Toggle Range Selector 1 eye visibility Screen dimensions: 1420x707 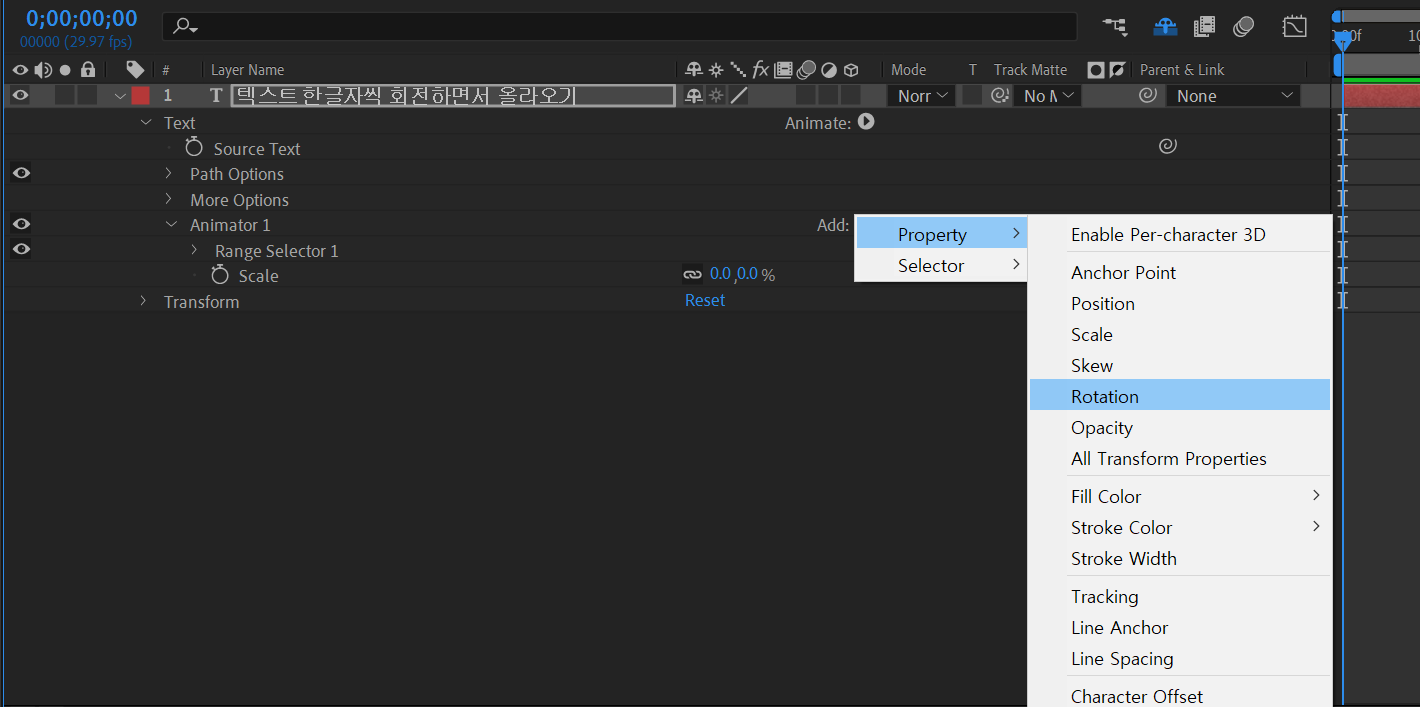(x=20, y=249)
